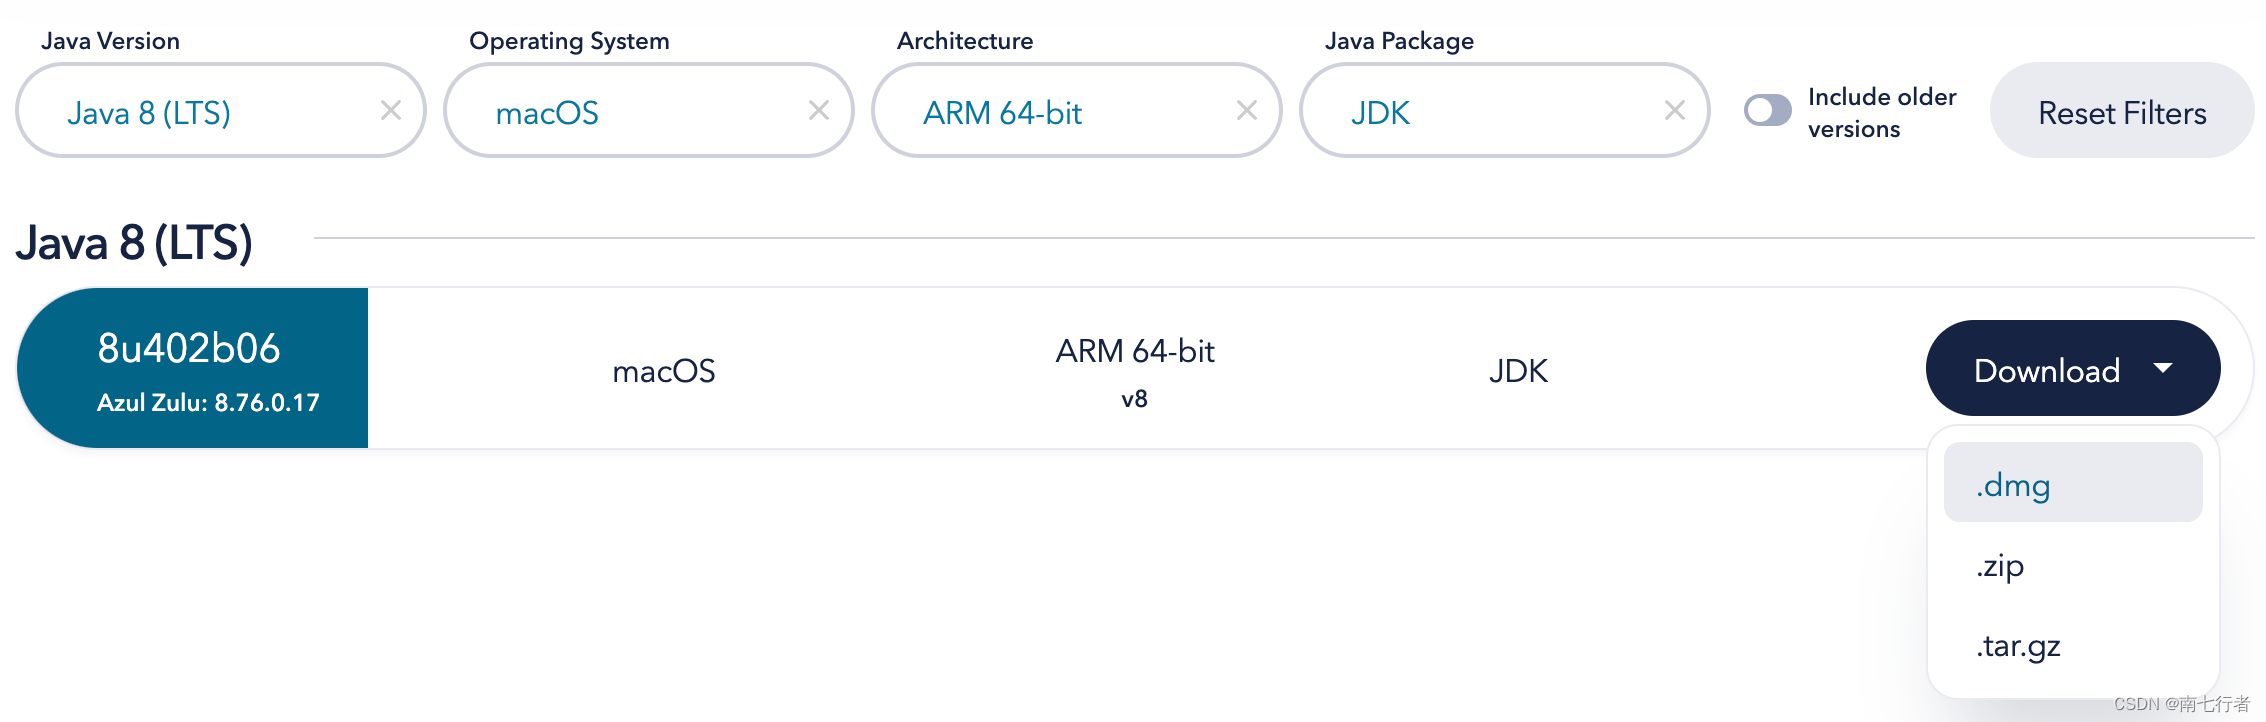Image resolution: width=2266 pixels, height=722 pixels.
Task: Clear the ARM 64-bit architecture filter
Action: click(1247, 110)
